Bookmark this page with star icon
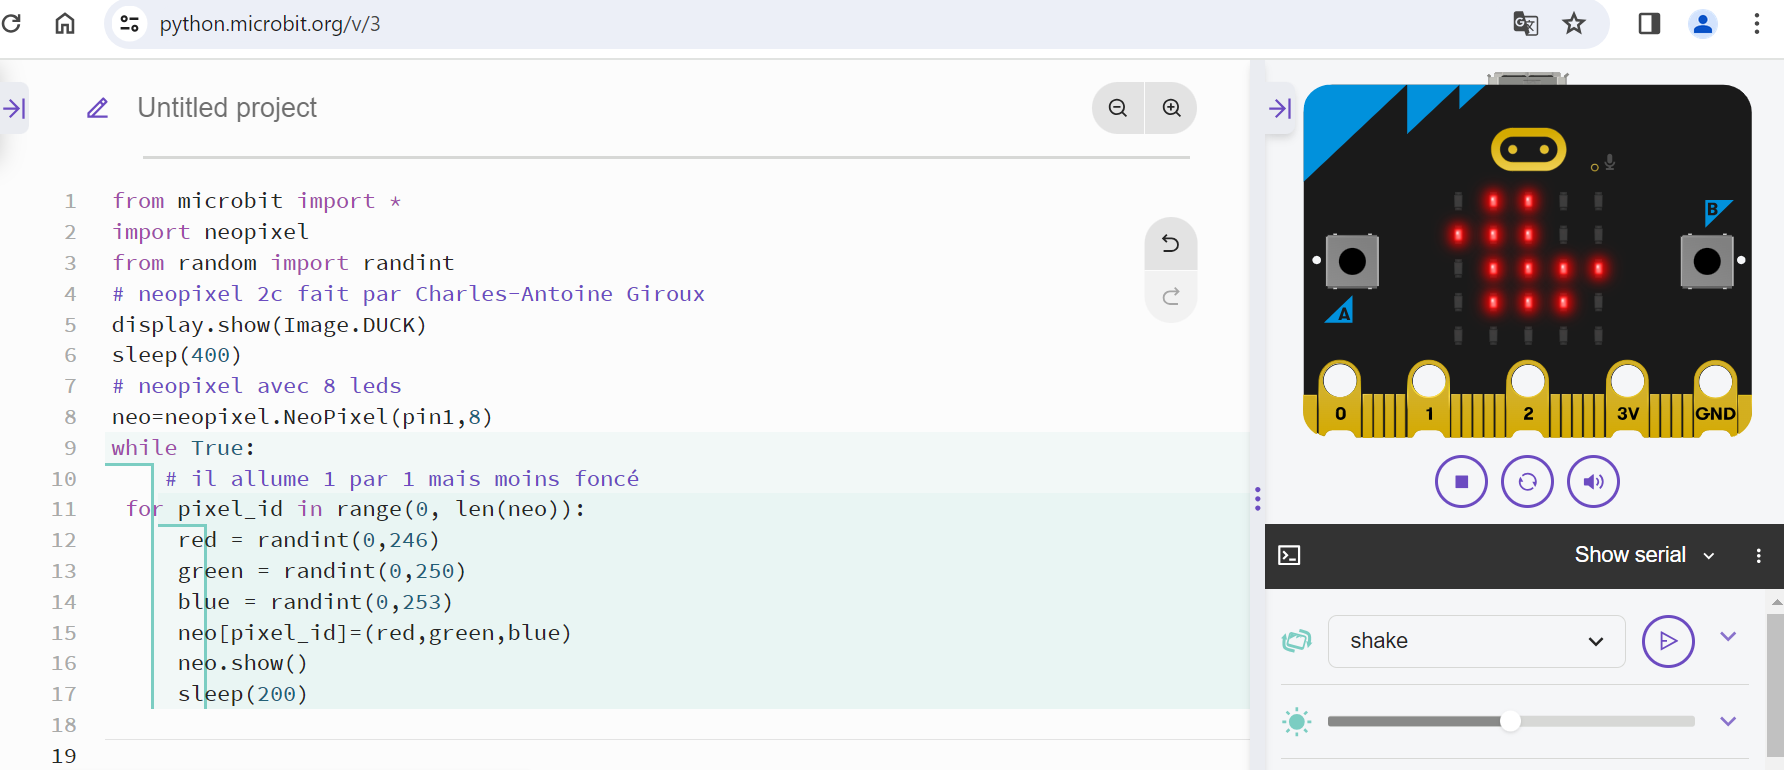 (x=1574, y=23)
